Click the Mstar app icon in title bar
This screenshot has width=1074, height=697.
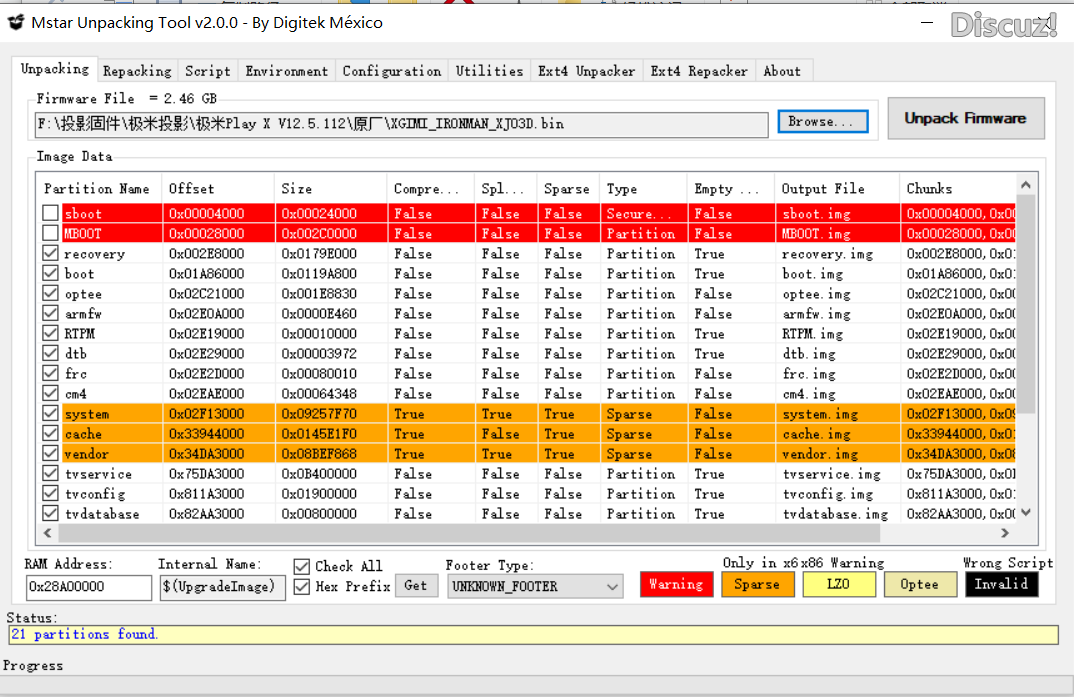click(x=15, y=22)
